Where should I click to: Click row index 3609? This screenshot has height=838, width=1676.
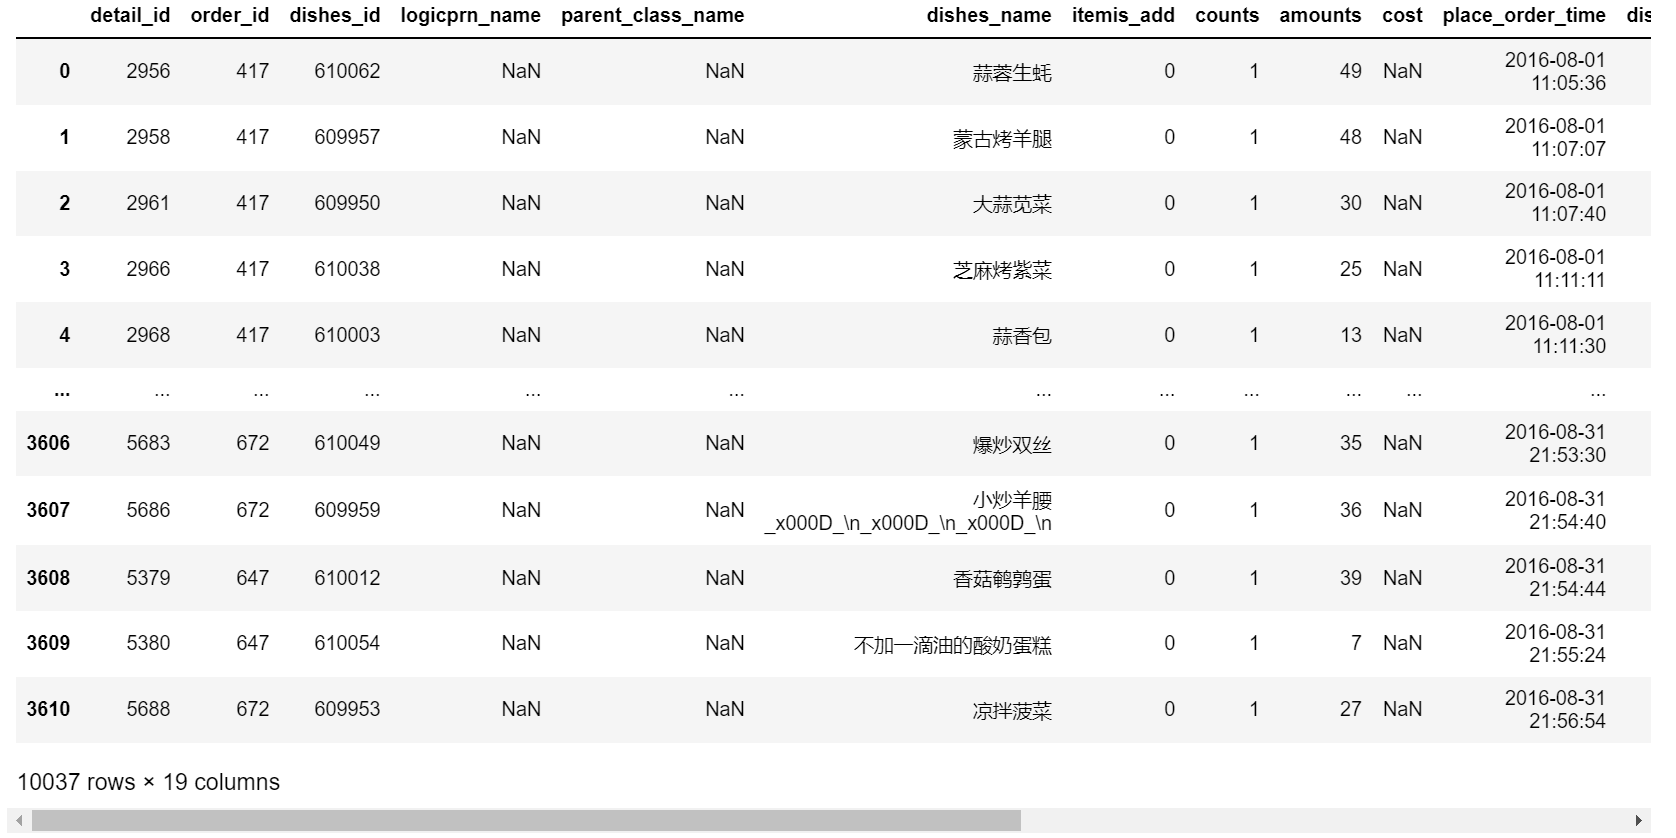pos(48,643)
